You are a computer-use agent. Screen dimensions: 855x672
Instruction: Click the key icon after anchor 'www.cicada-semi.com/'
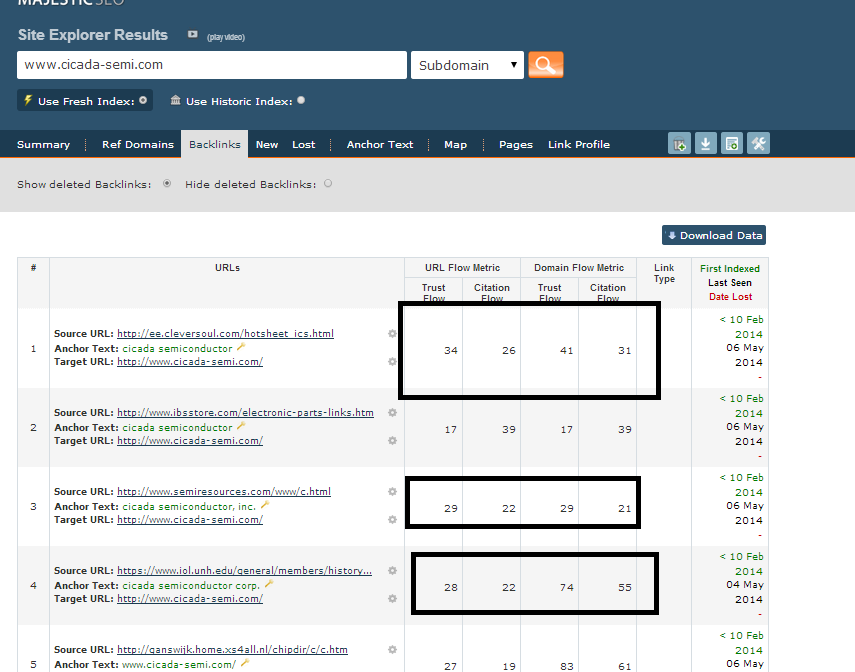click(x=245, y=663)
